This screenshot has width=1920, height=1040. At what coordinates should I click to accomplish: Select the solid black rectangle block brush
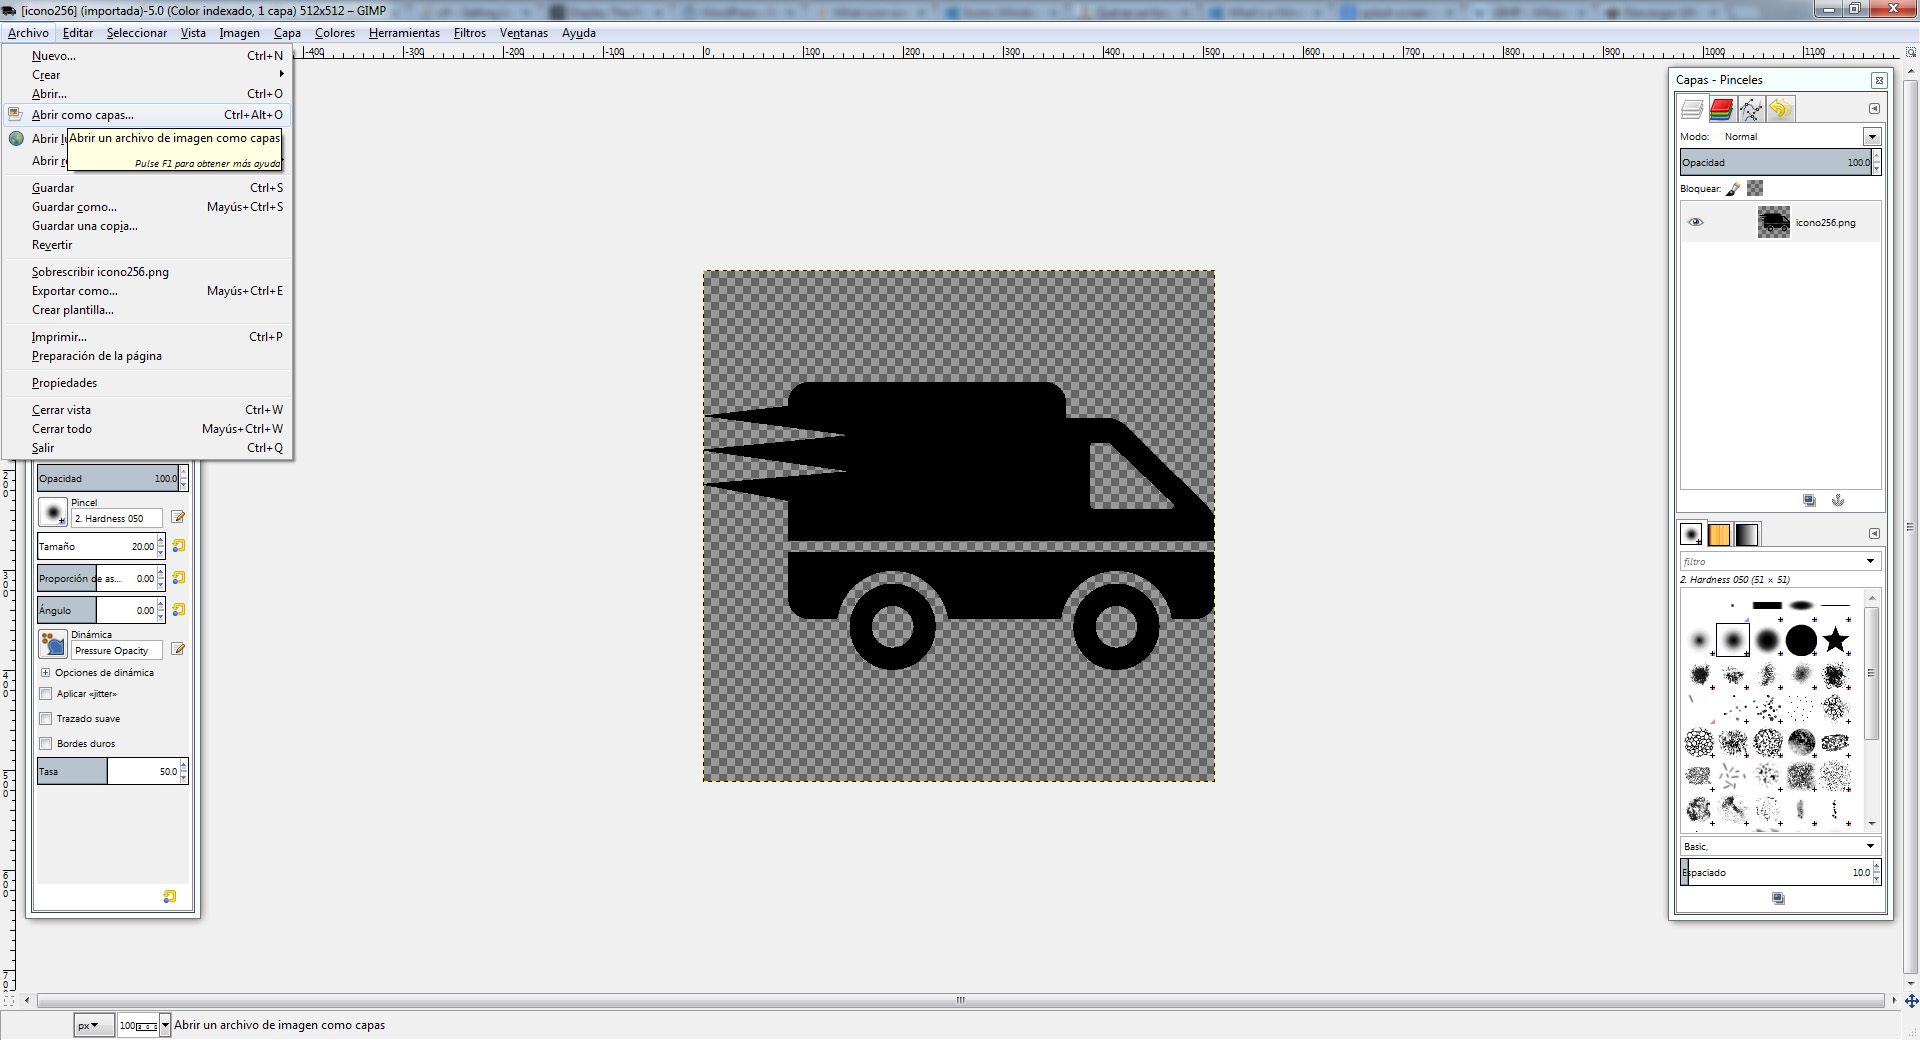pos(1767,605)
